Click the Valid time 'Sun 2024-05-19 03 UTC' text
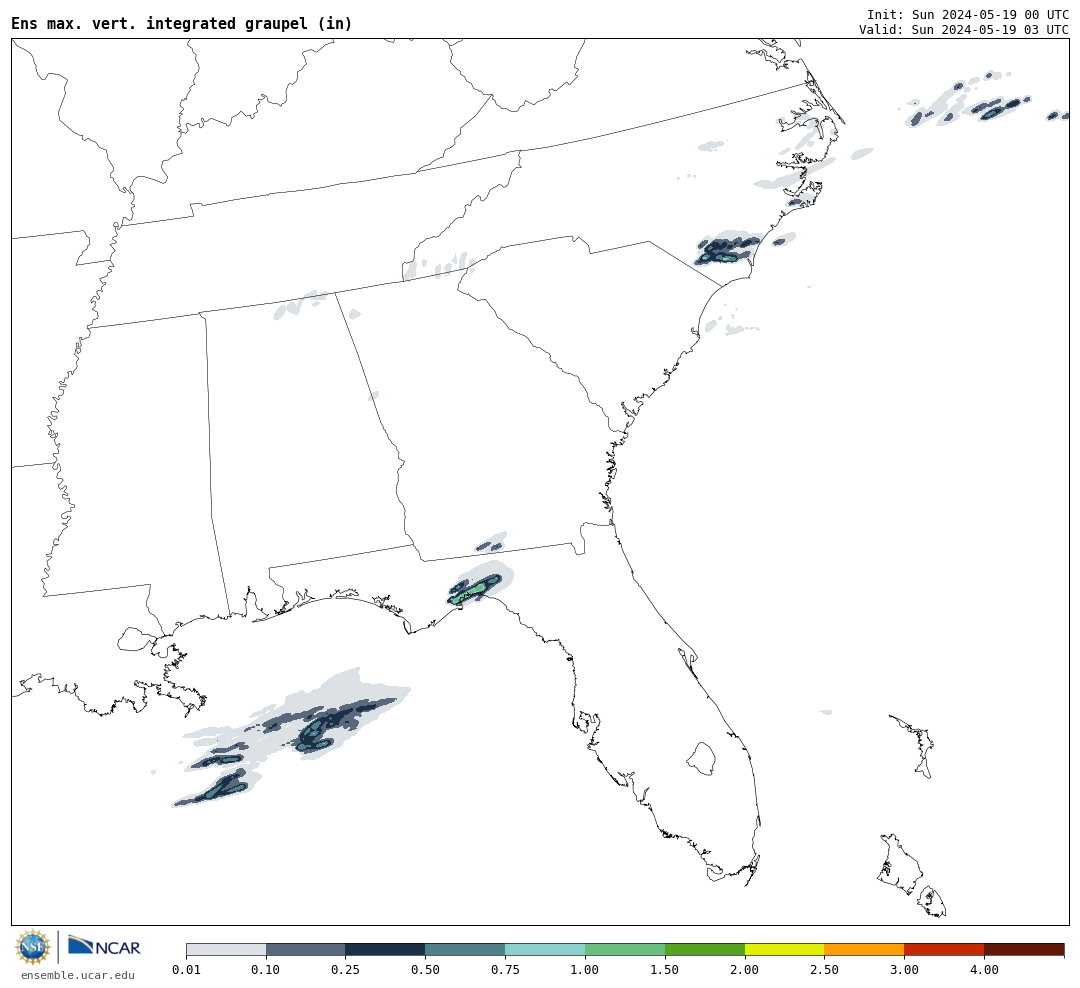The width and height of the screenshot is (1080, 988). (x=990, y=30)
